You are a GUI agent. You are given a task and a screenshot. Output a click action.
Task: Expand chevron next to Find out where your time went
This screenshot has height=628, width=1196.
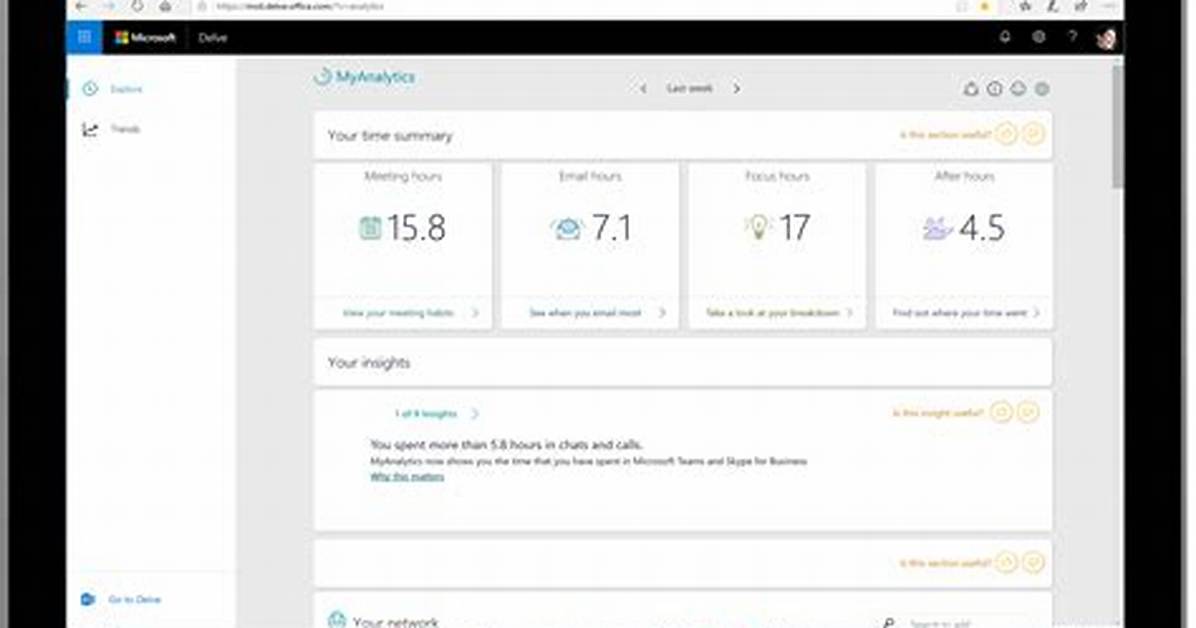click(x=1037, y=313)
